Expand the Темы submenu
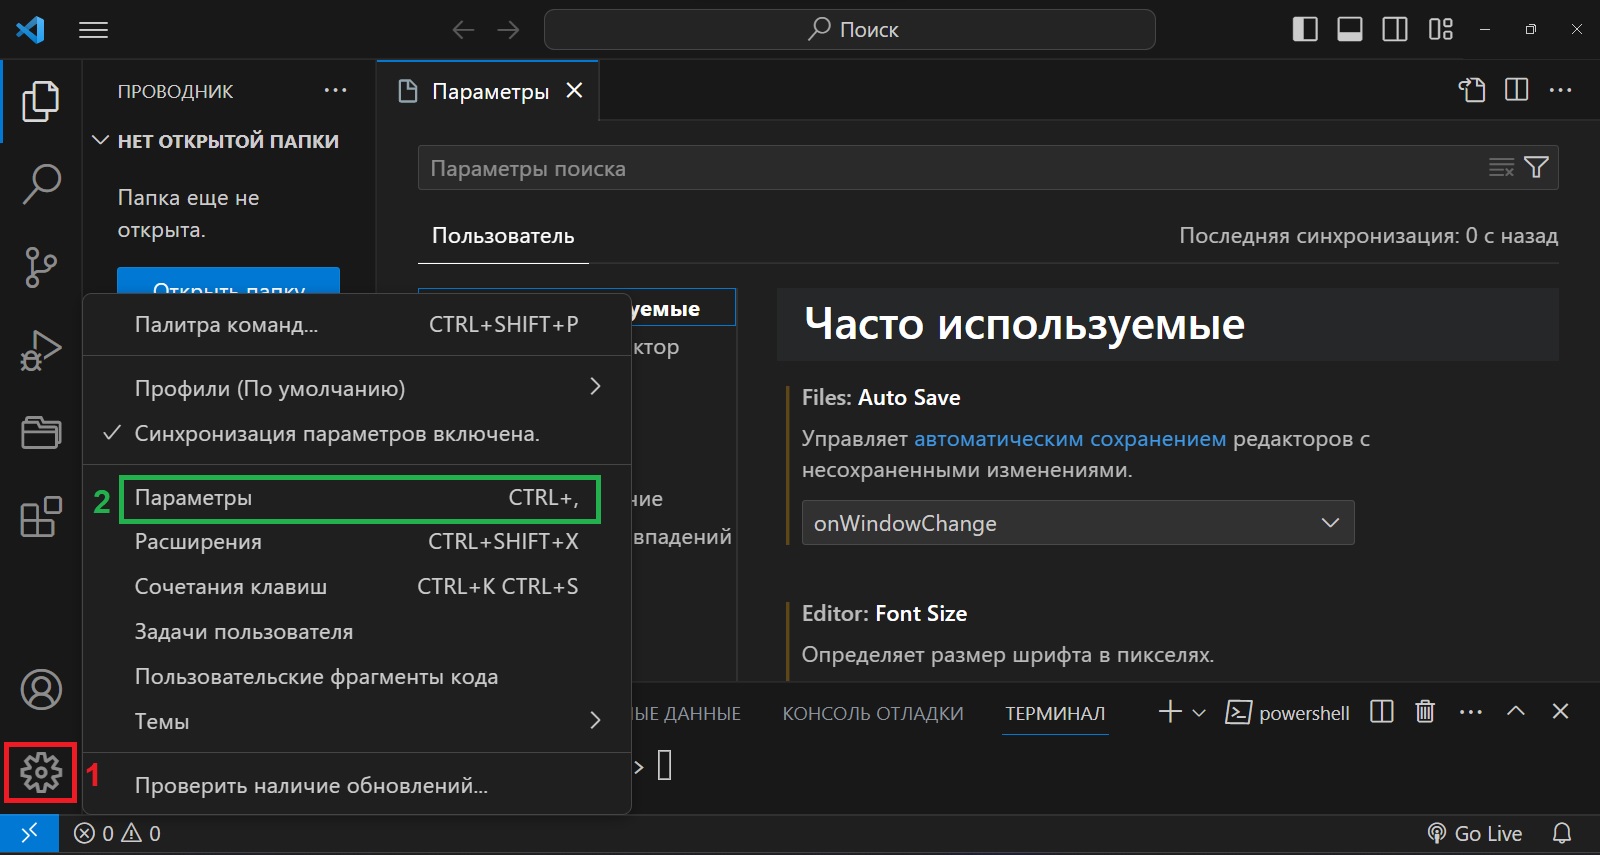 click(x=357, y=721)
